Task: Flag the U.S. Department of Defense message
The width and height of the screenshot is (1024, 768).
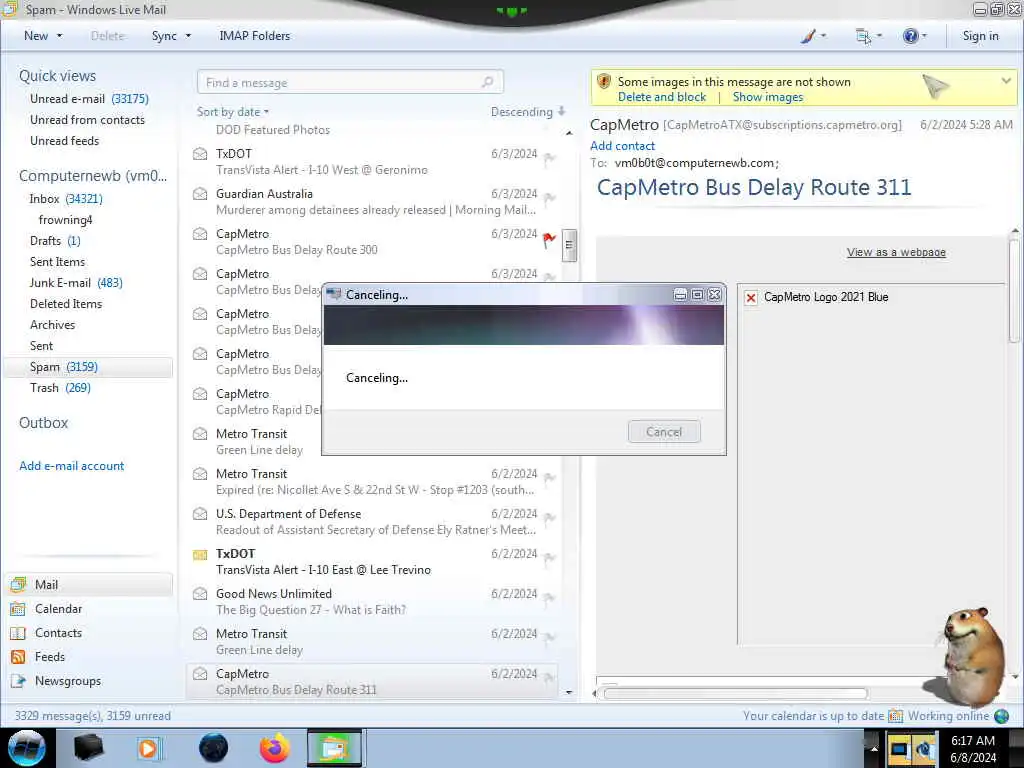Action: pyautogui.click(x=549, y=519)
